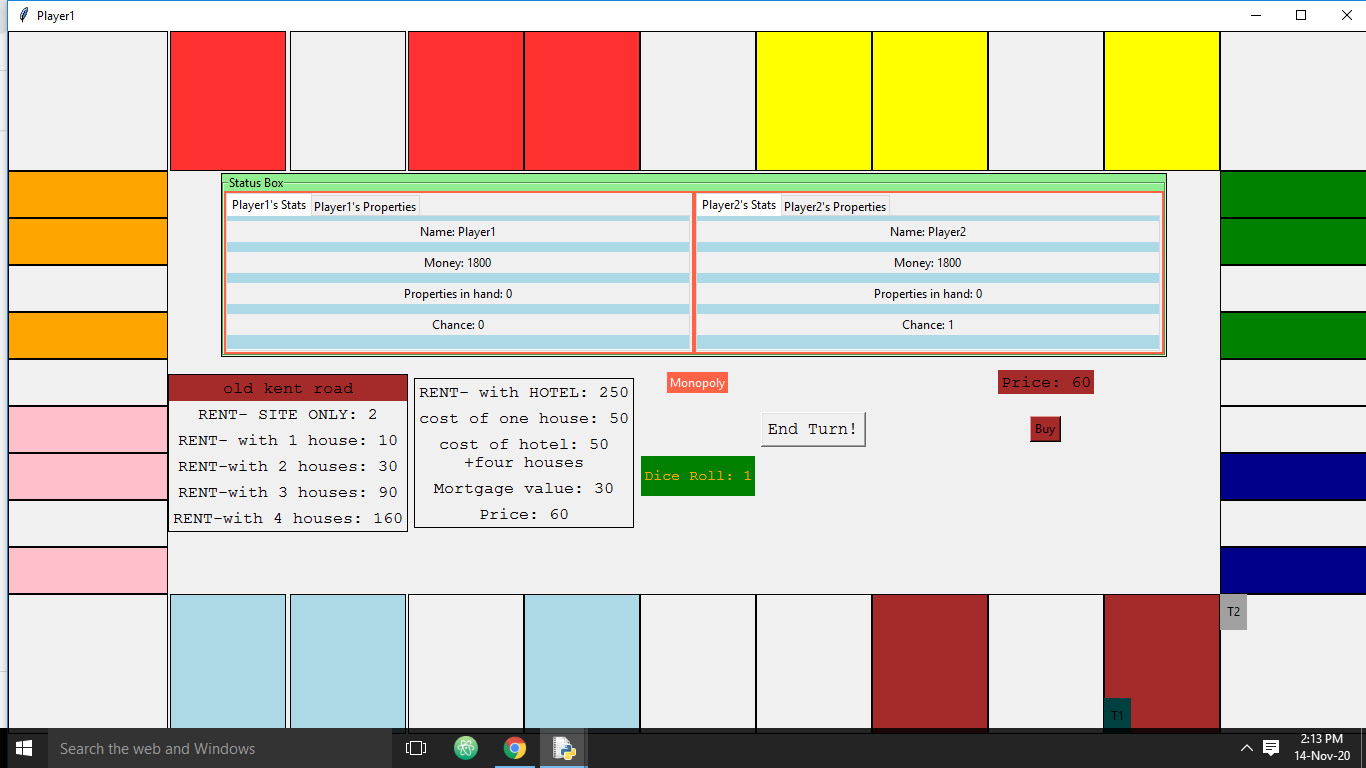
Task: Select the green Dice Roll: 1 box
Action: click(x=698, y=476)
